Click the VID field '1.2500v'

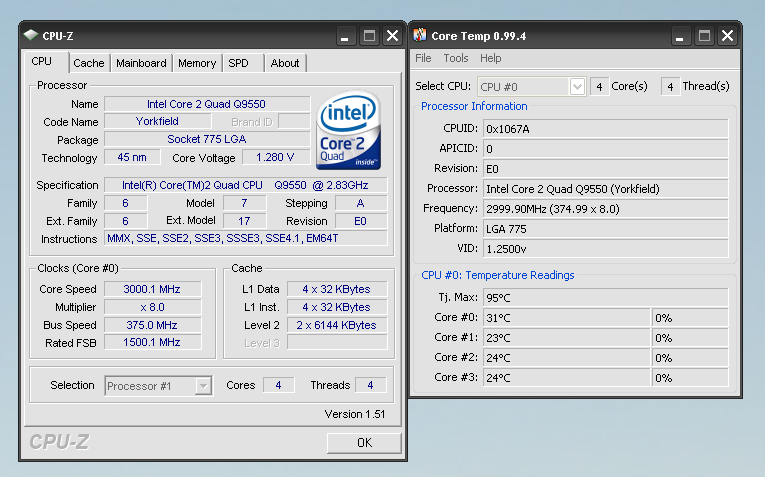pyautogui.click(x=605, y=249)
